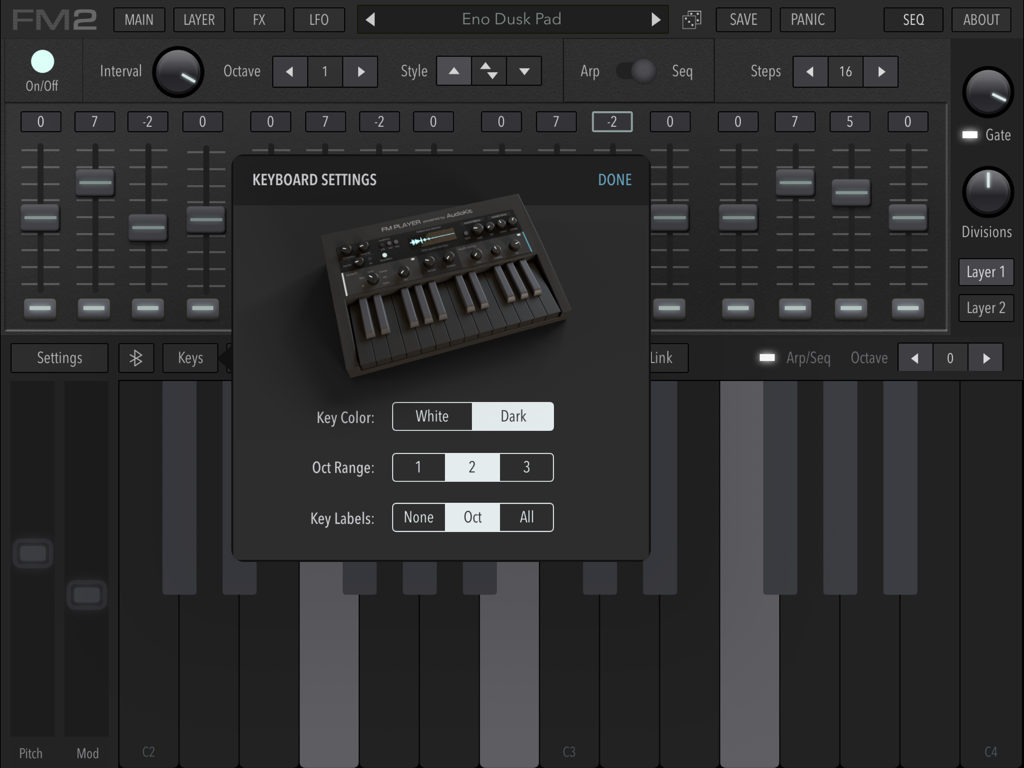Set Key Color to White
Viewport: 1024px width, 768px height.
[x=432, y=416]
